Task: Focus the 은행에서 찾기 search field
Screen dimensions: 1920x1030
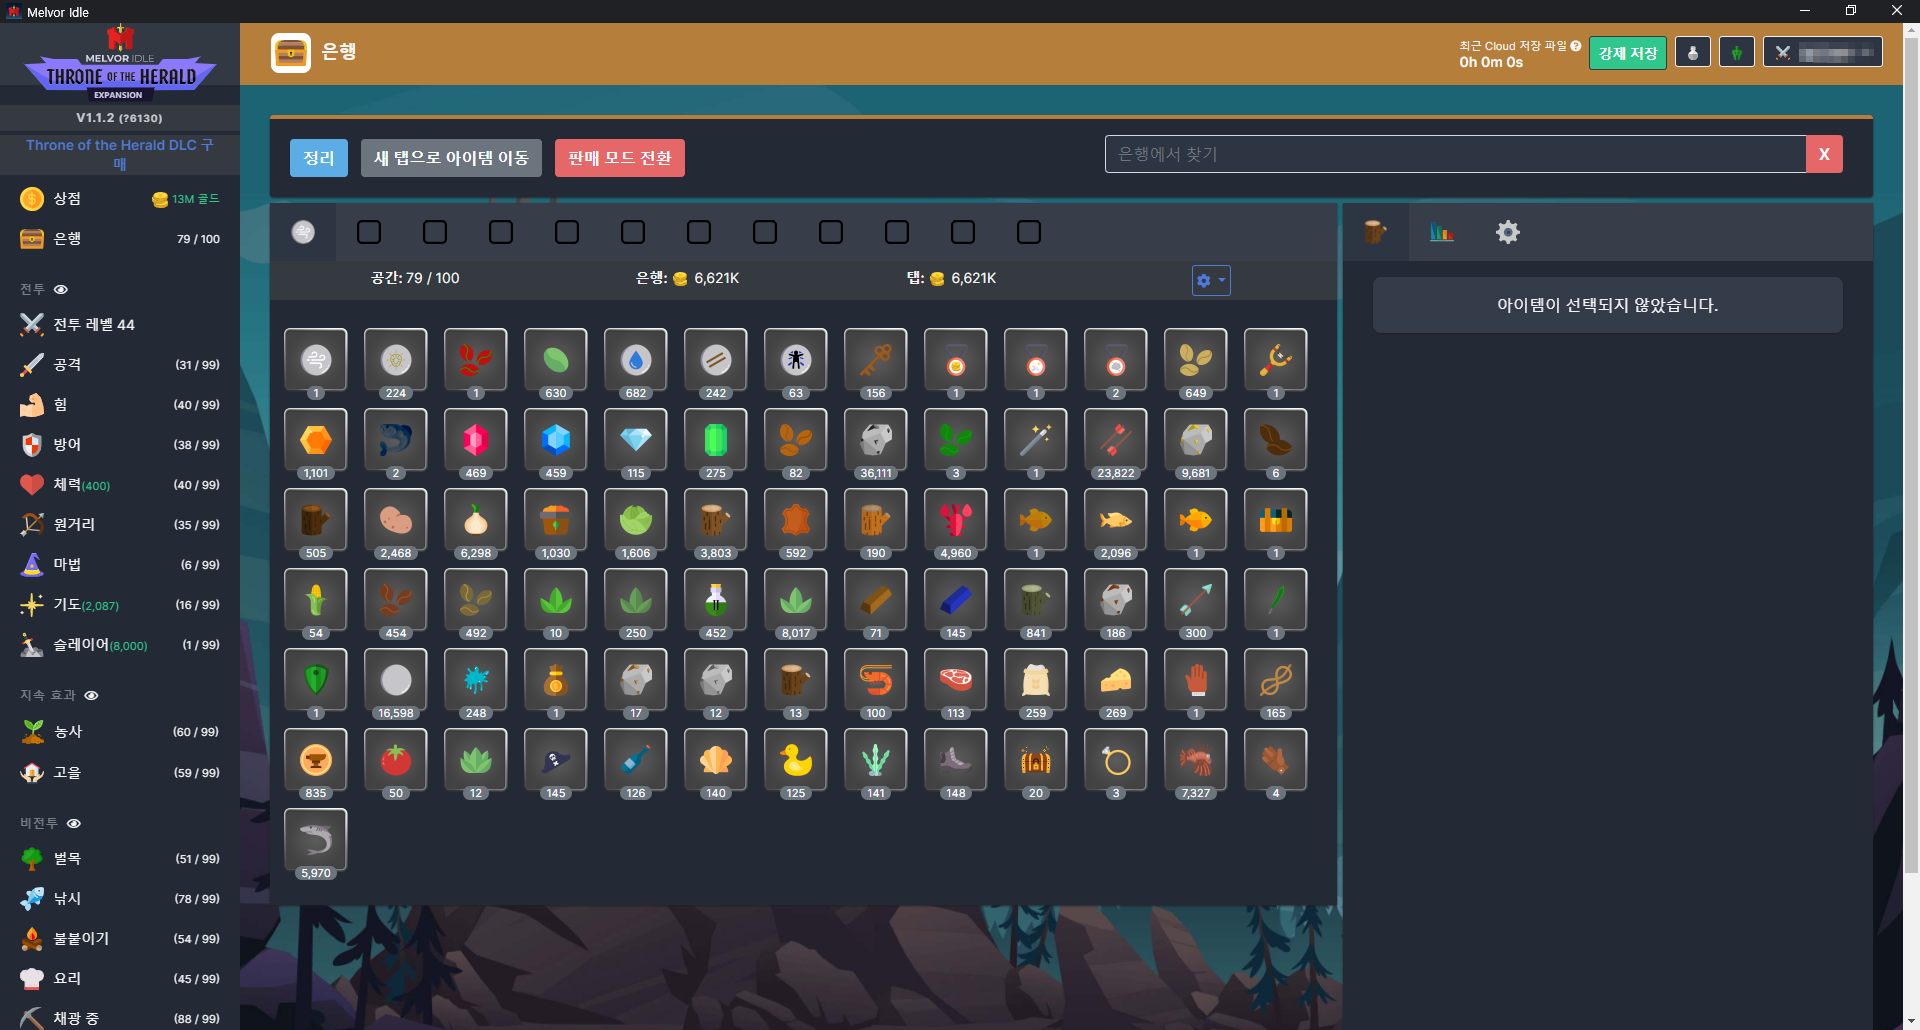Action: [x=1455, y=154]
